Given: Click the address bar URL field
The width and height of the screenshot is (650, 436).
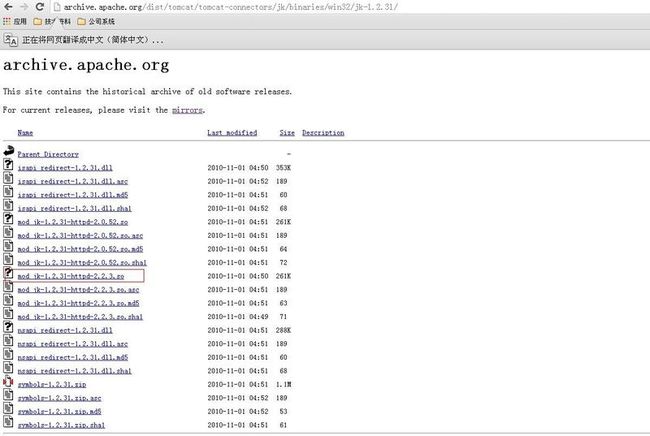Looking at the screenshot, I should coord(231,7).
